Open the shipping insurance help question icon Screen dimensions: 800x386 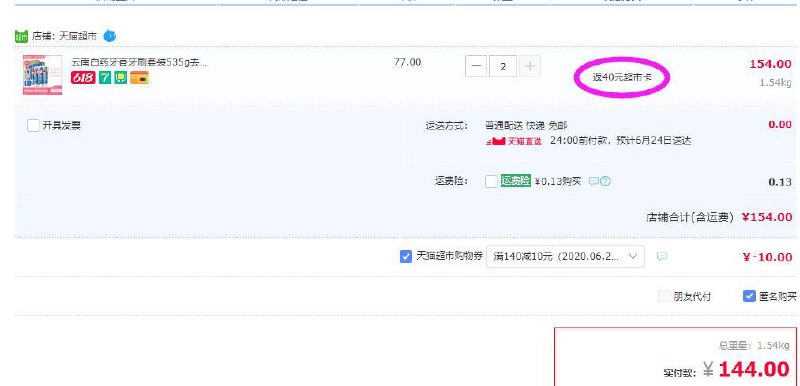[605, 181]
